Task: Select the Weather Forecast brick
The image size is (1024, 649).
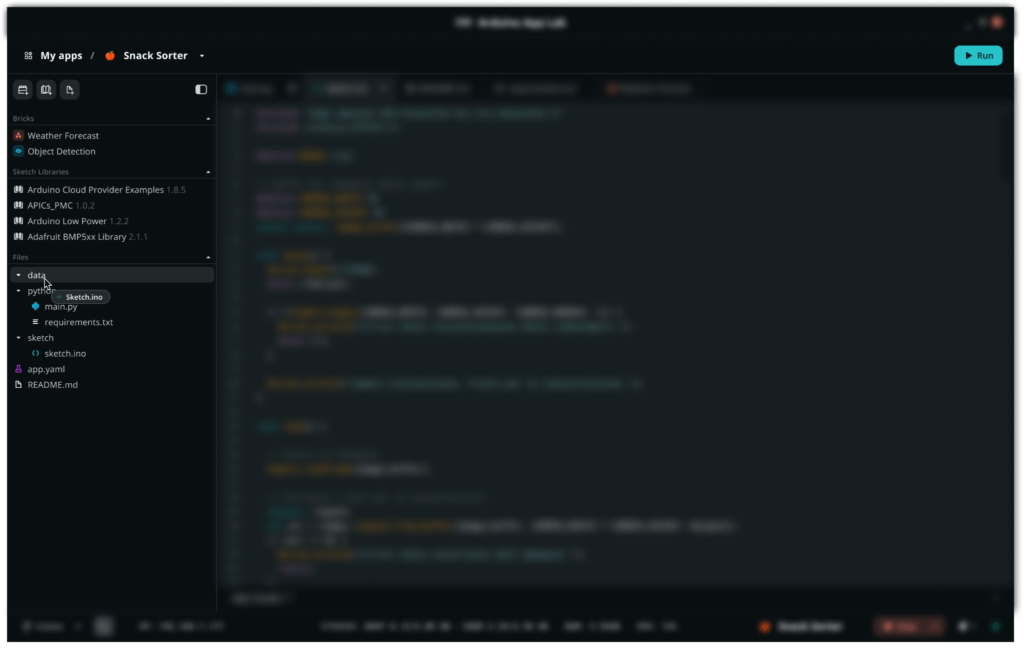Action: [62, 136]
